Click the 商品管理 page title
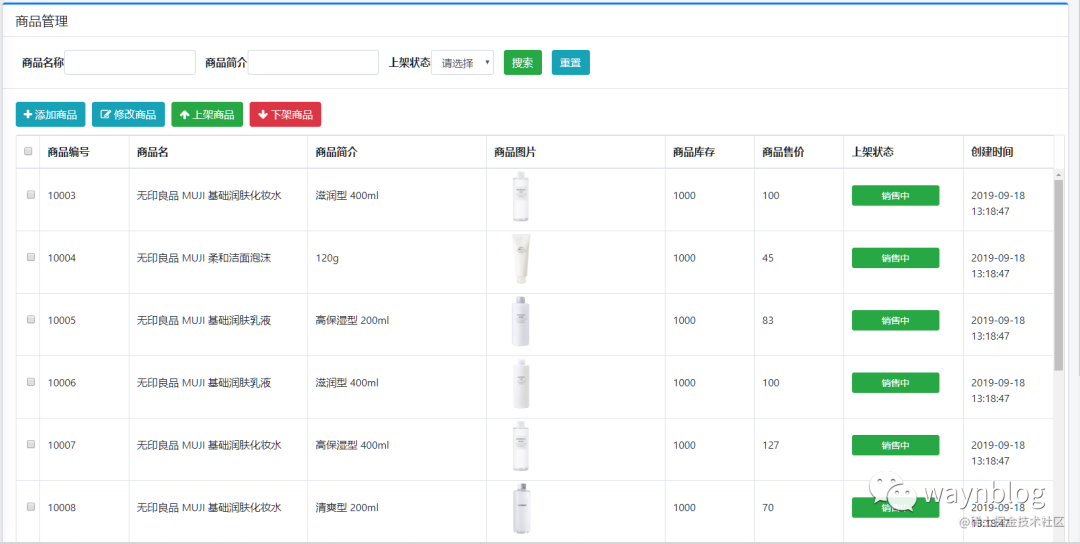 tap(41, 21)
